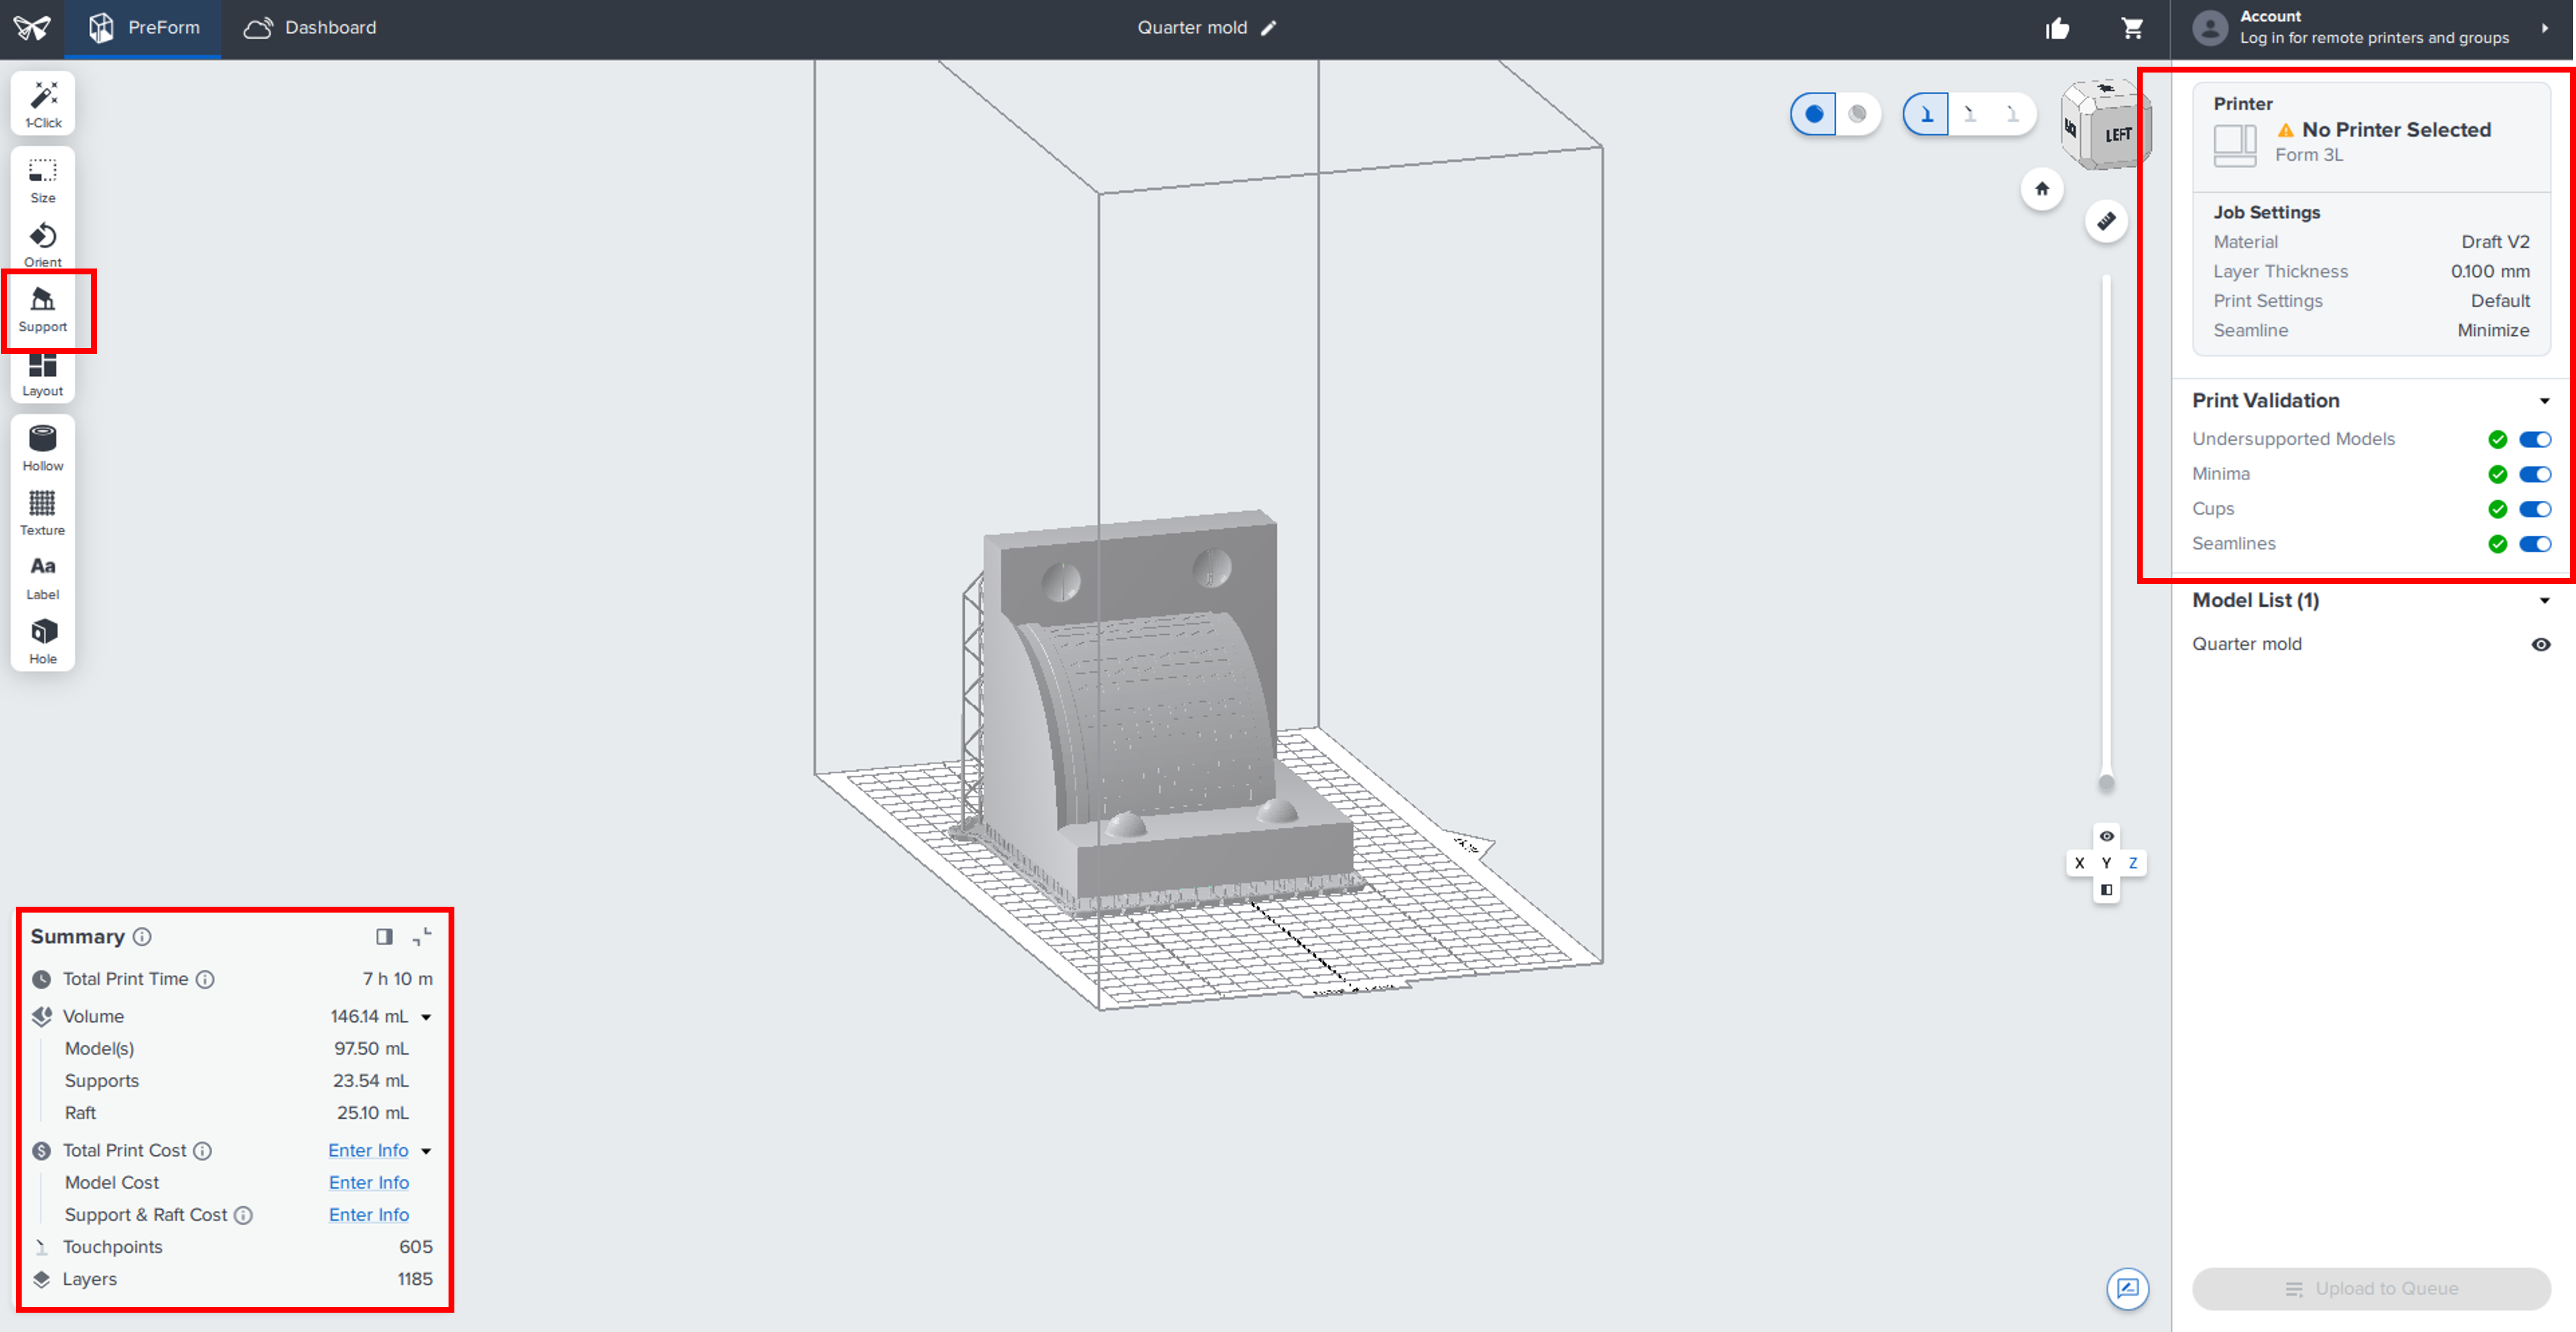Log in via the Account button
This screenshot has height=1332, width=2576.
2371,28
